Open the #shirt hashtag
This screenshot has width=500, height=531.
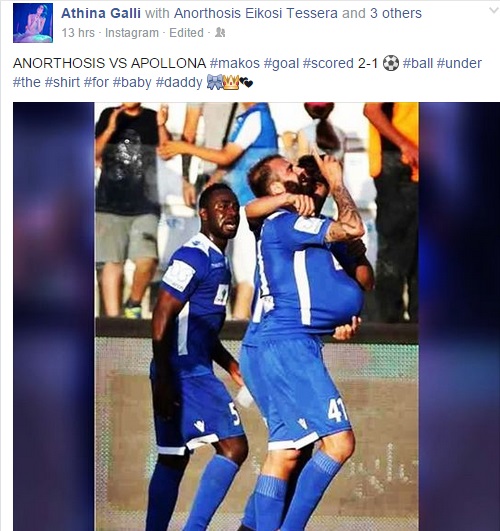[x=62, y=82]
